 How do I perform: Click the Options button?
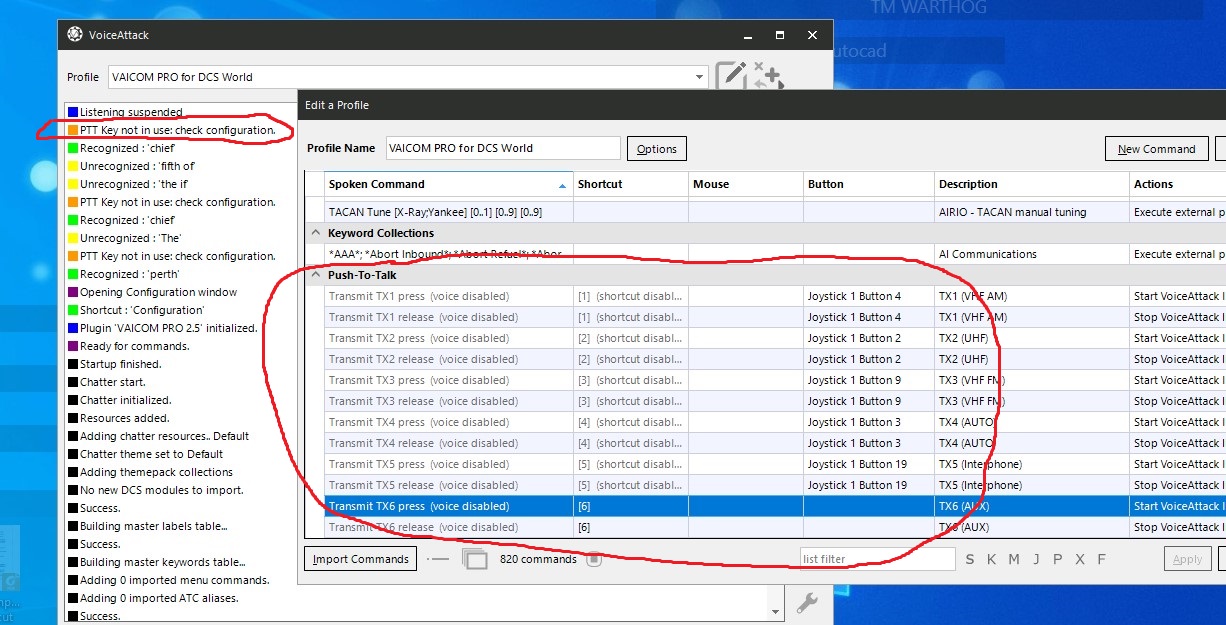pyautogui.click(x=657, y=149)
